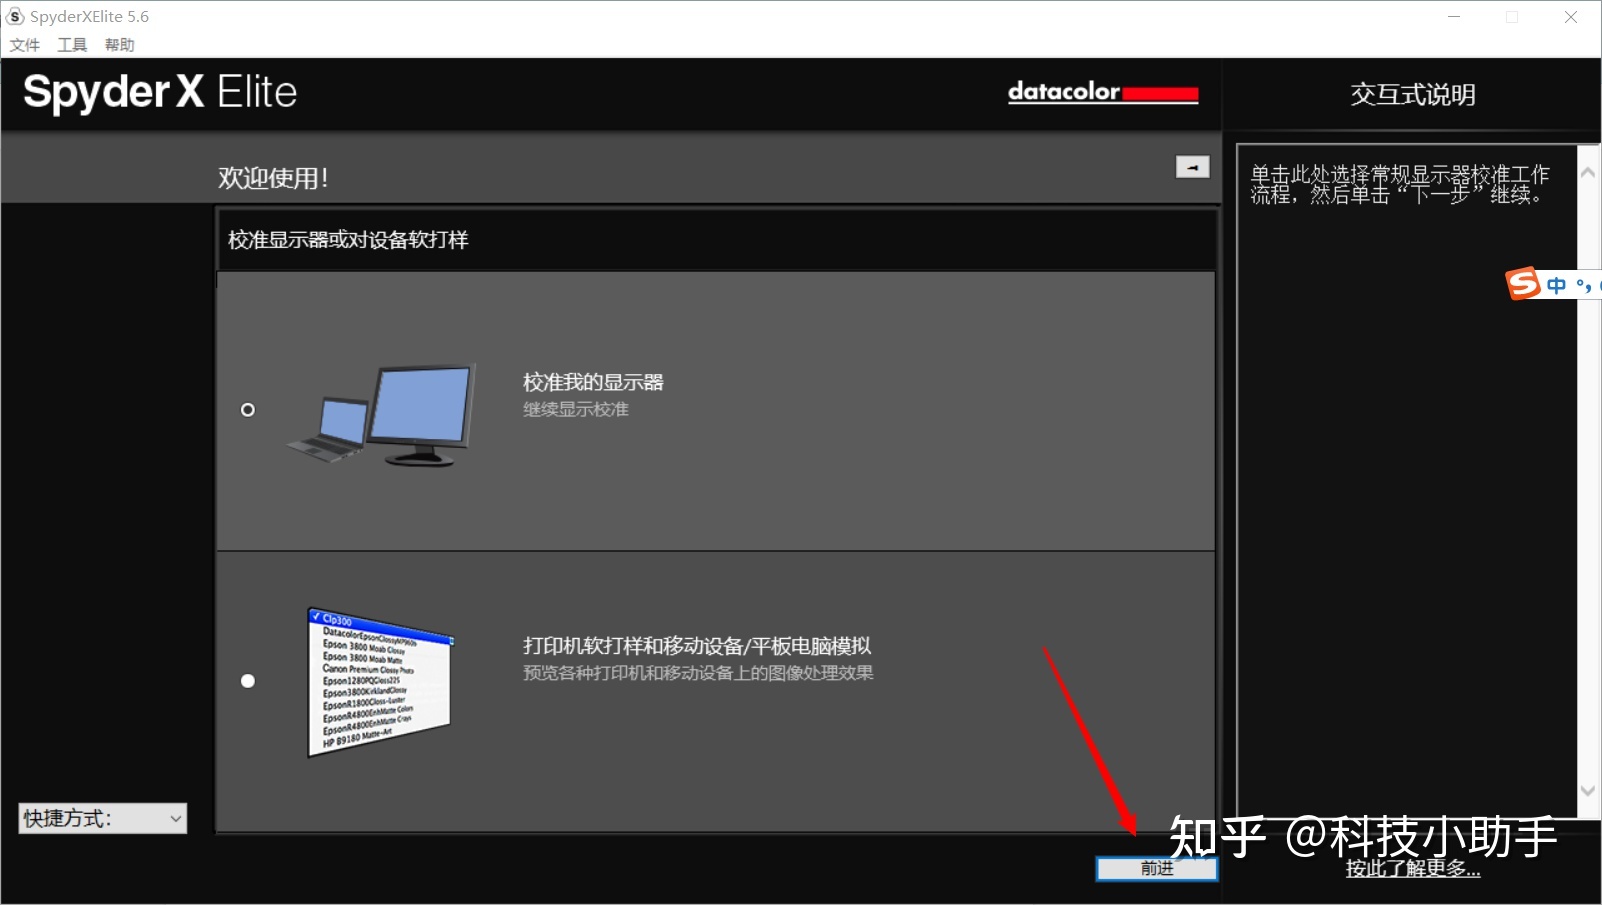Click the 校准我的显示器 title text

(593, 382)
